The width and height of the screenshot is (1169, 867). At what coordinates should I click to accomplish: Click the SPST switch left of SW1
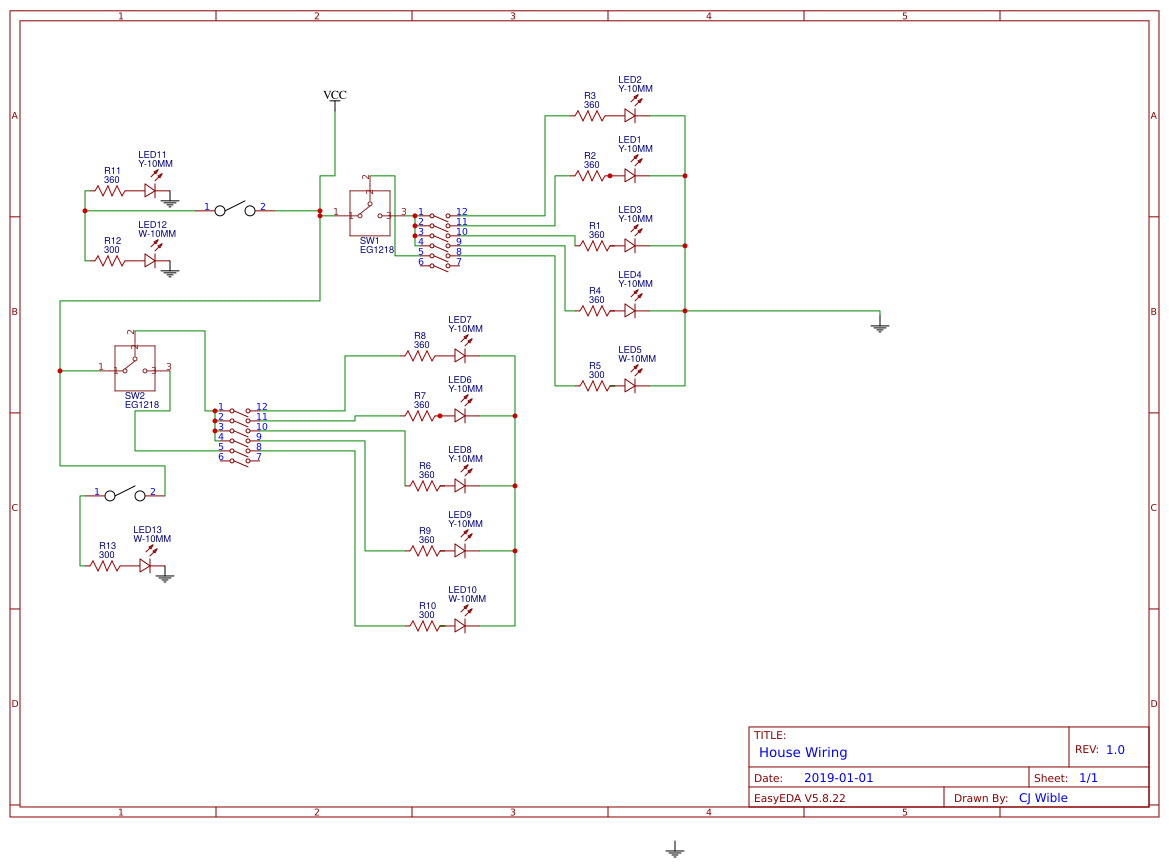pyautogui.click(x=233, y=210)
